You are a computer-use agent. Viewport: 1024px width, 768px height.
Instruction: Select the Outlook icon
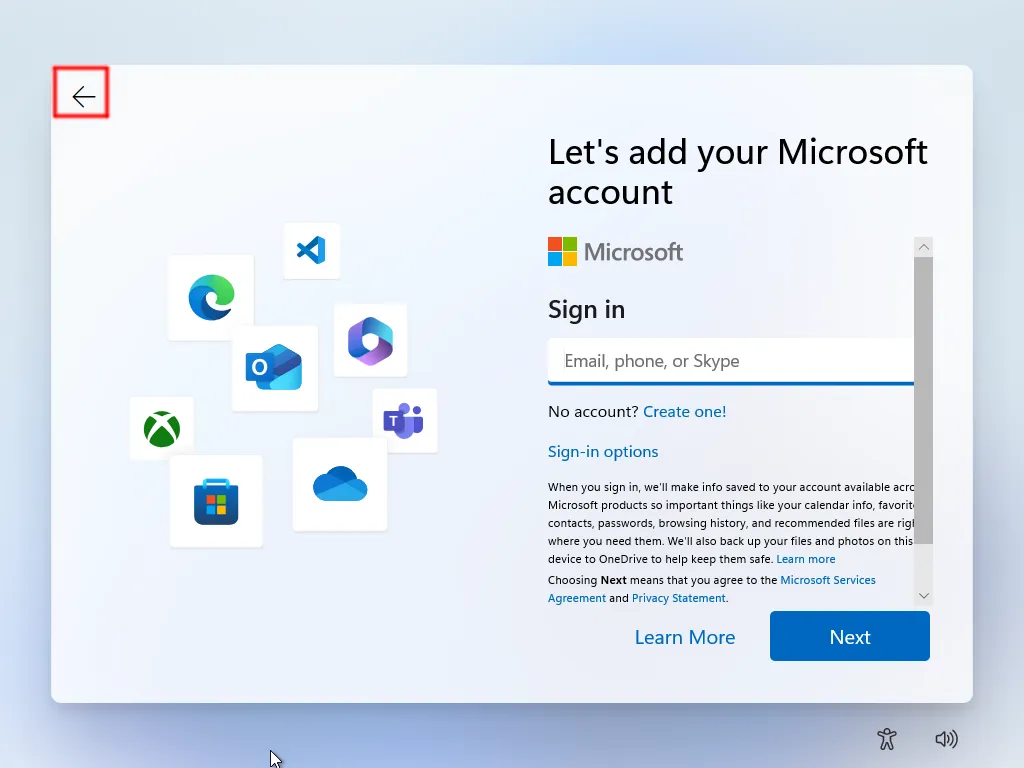click(x=274, y=368)
